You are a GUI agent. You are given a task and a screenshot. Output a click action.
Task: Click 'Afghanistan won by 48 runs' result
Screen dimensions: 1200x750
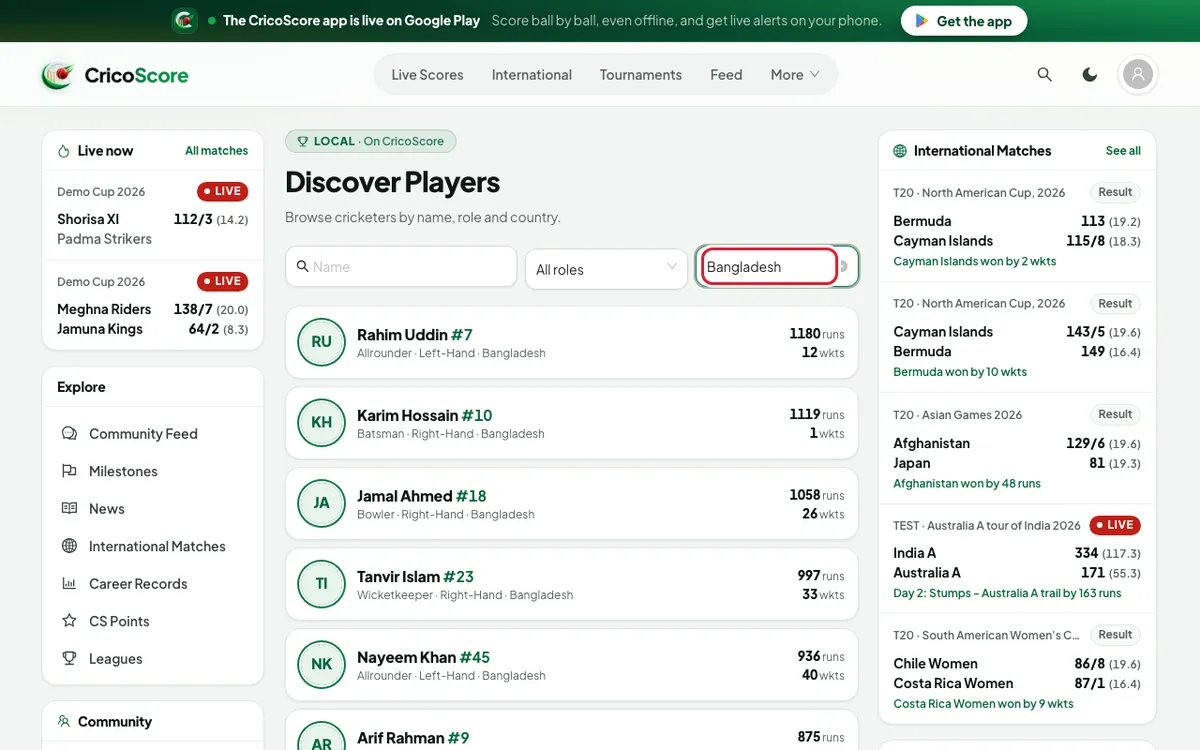[967, 483]
